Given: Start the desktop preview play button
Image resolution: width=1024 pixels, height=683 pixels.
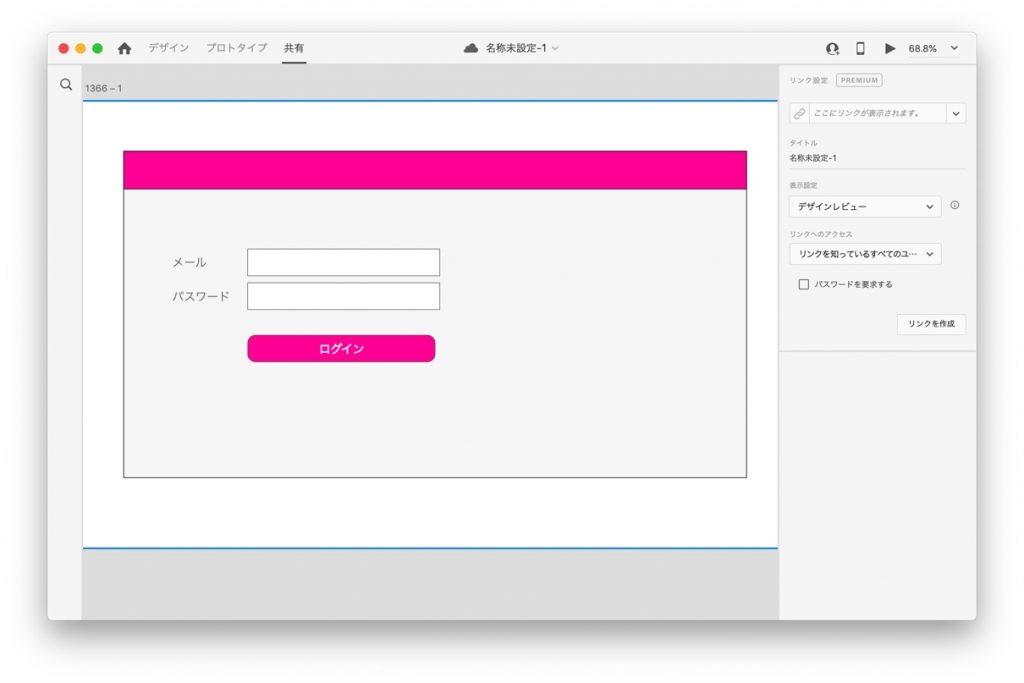Looking at the screenshot, I should tap(889, 48).
